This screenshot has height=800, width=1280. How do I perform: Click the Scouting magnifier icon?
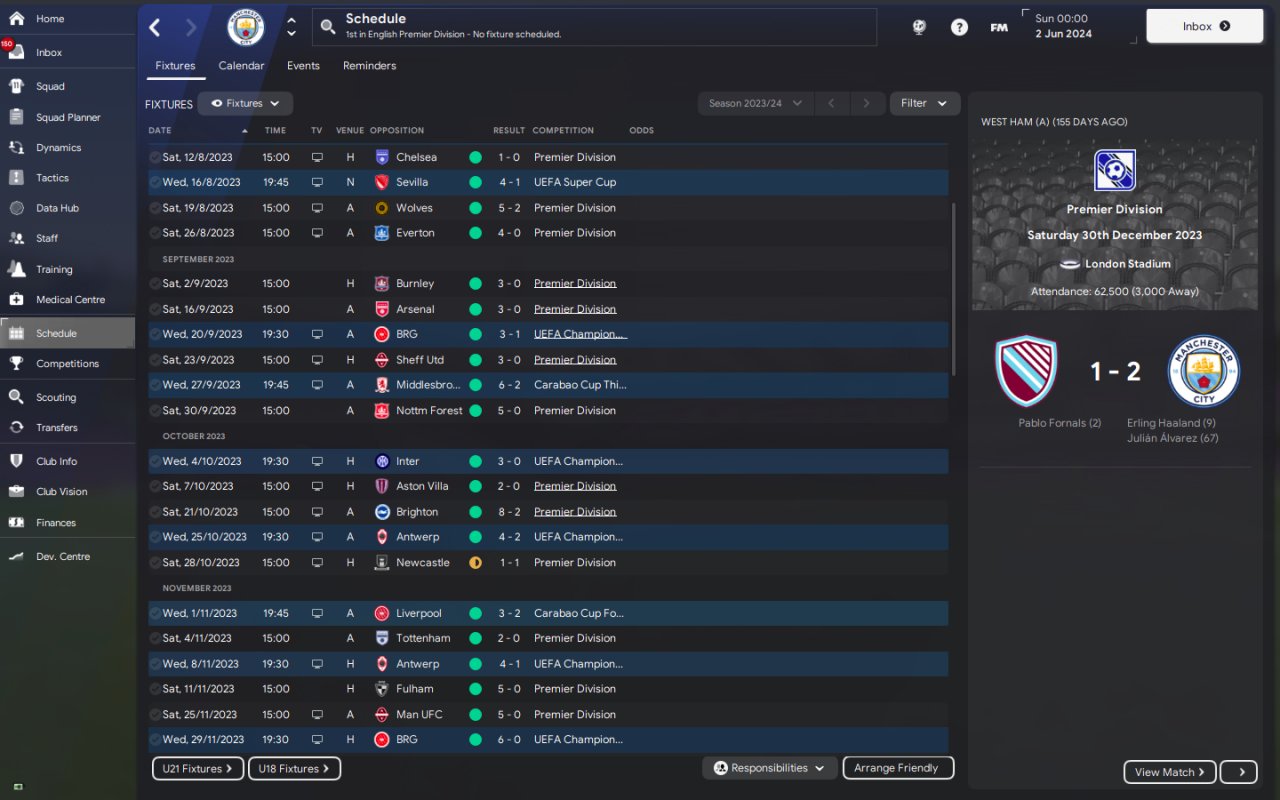[16, 397]
